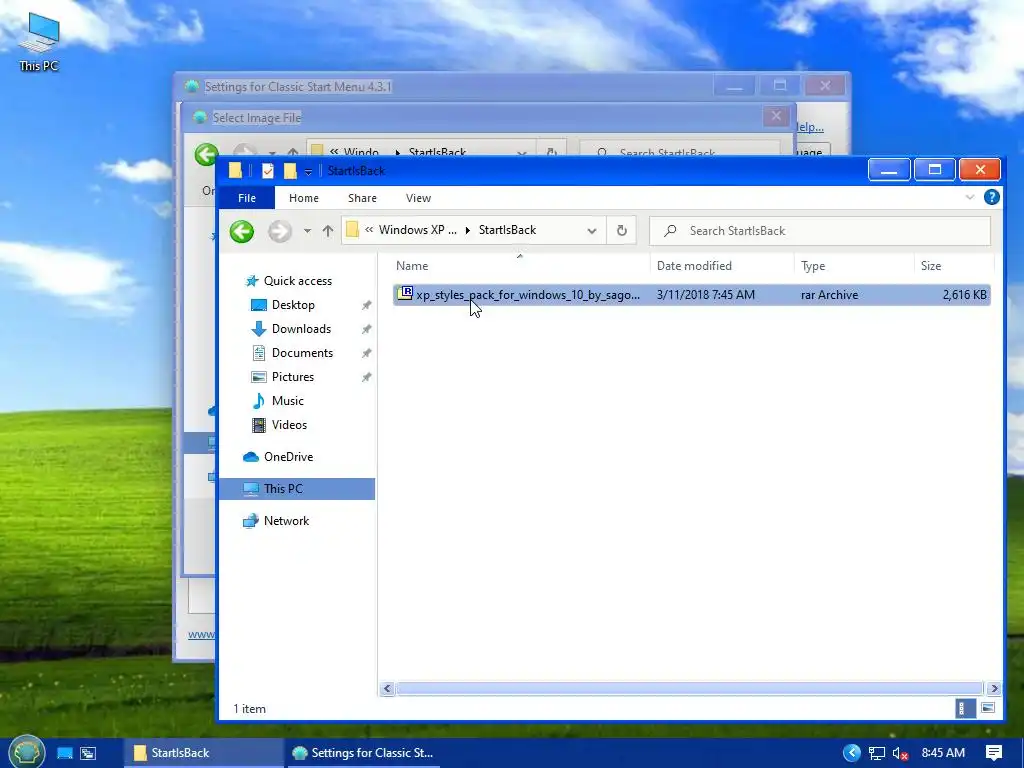Click the pin icon next to Downloads
Viewport: 1024px width, 768px height.
(366, 329)
